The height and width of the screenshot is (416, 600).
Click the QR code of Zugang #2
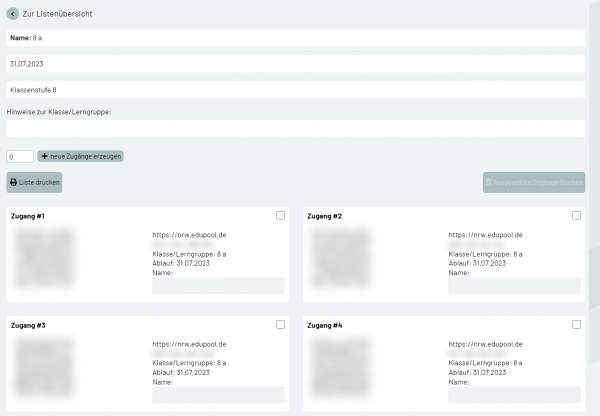pos(340,258)
